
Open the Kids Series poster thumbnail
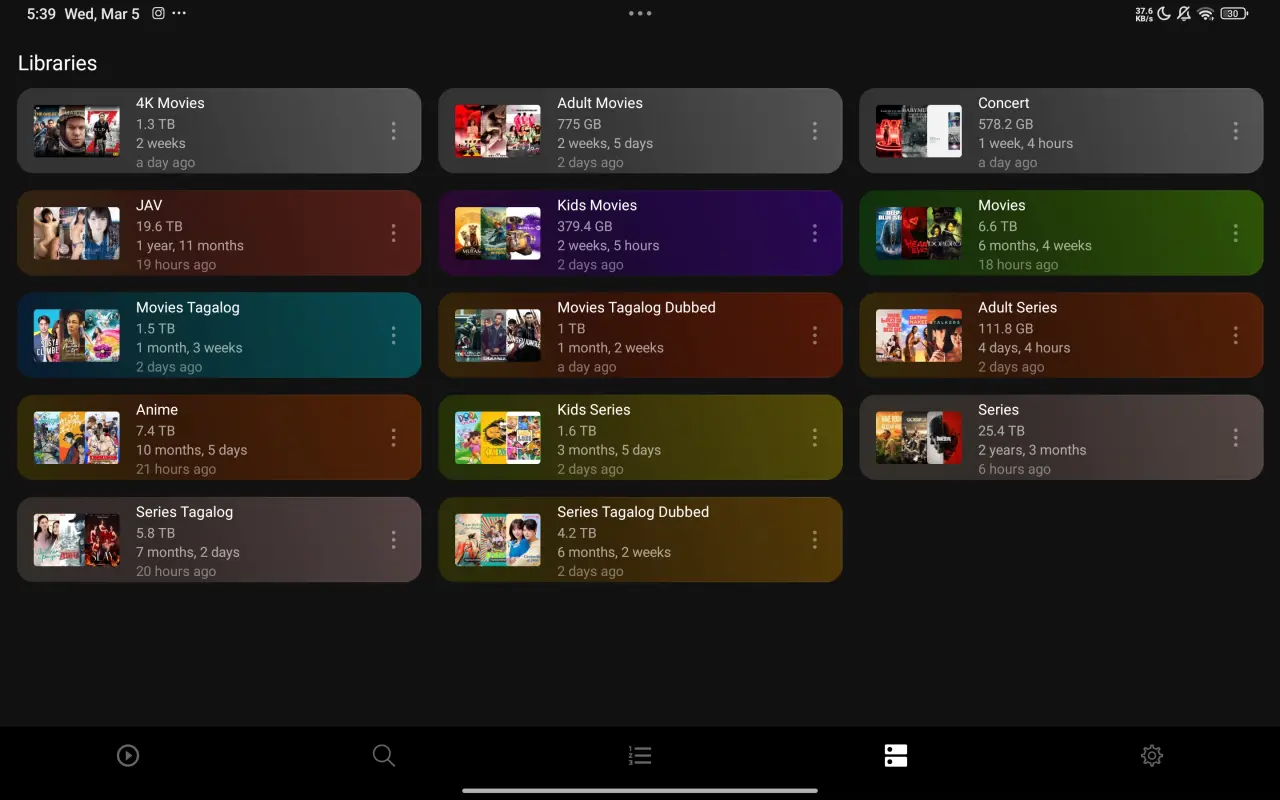498,437
